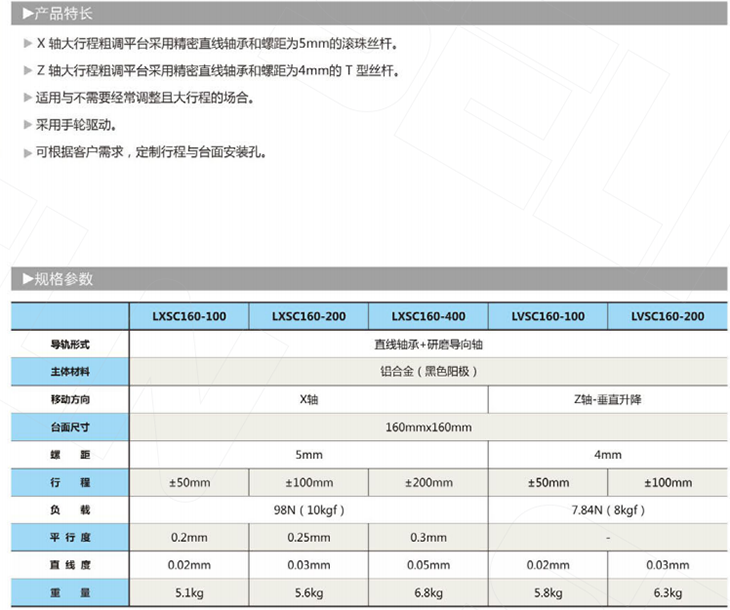Click the ±200mm travel cell

428,482
